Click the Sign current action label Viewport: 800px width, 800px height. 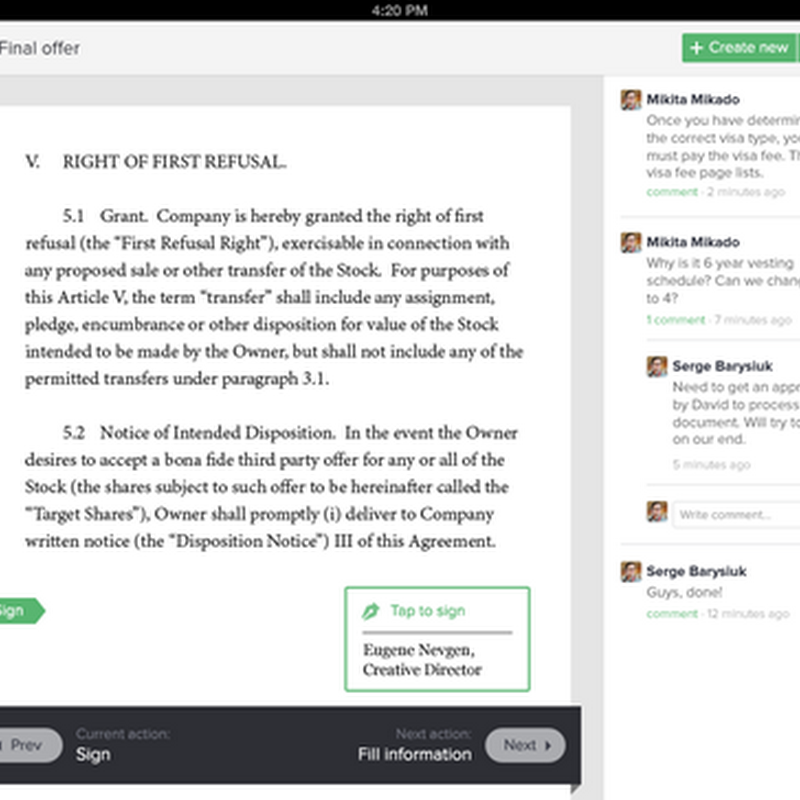click(93, 755)
